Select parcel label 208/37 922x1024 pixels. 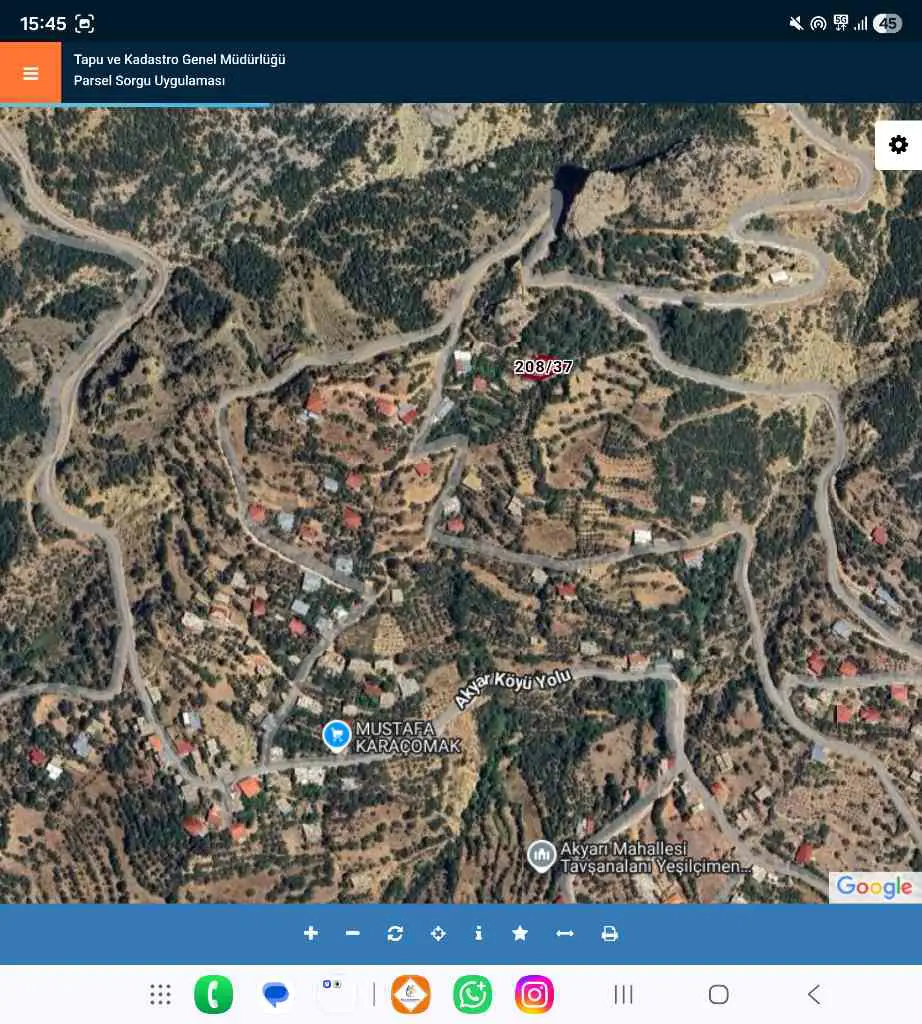point(543,367)
